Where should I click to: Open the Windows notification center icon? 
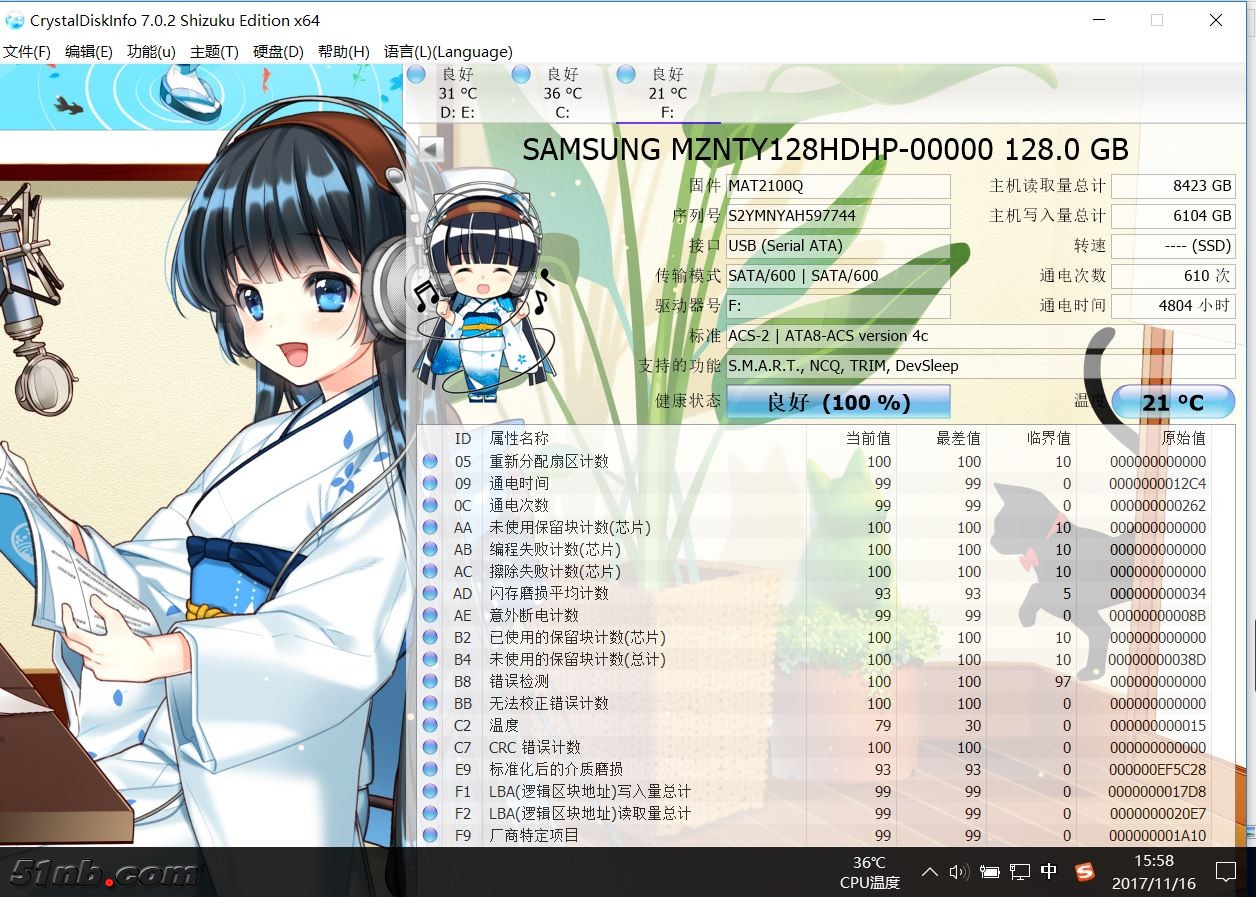coord(1226,872)
